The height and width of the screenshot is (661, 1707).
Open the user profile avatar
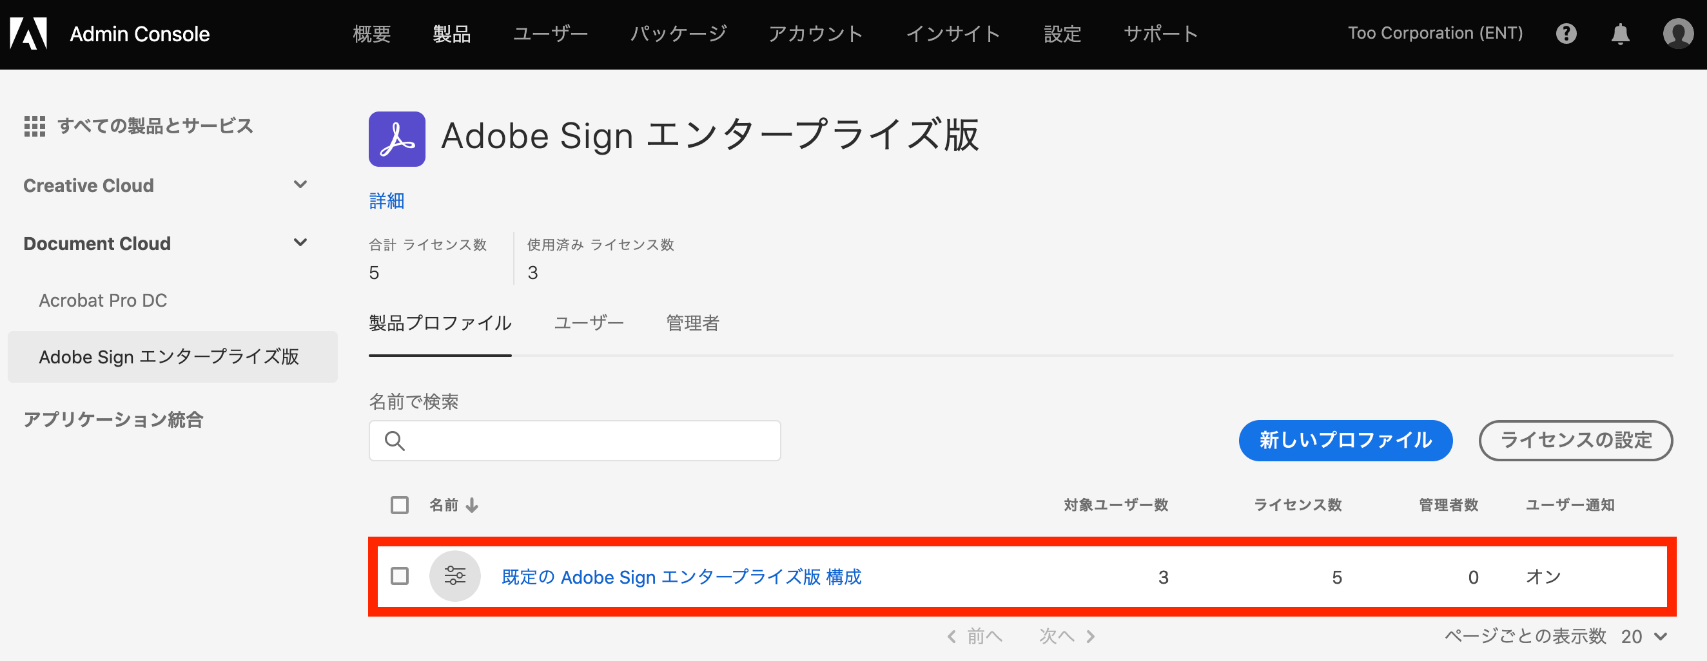(x=1677, y=34)
